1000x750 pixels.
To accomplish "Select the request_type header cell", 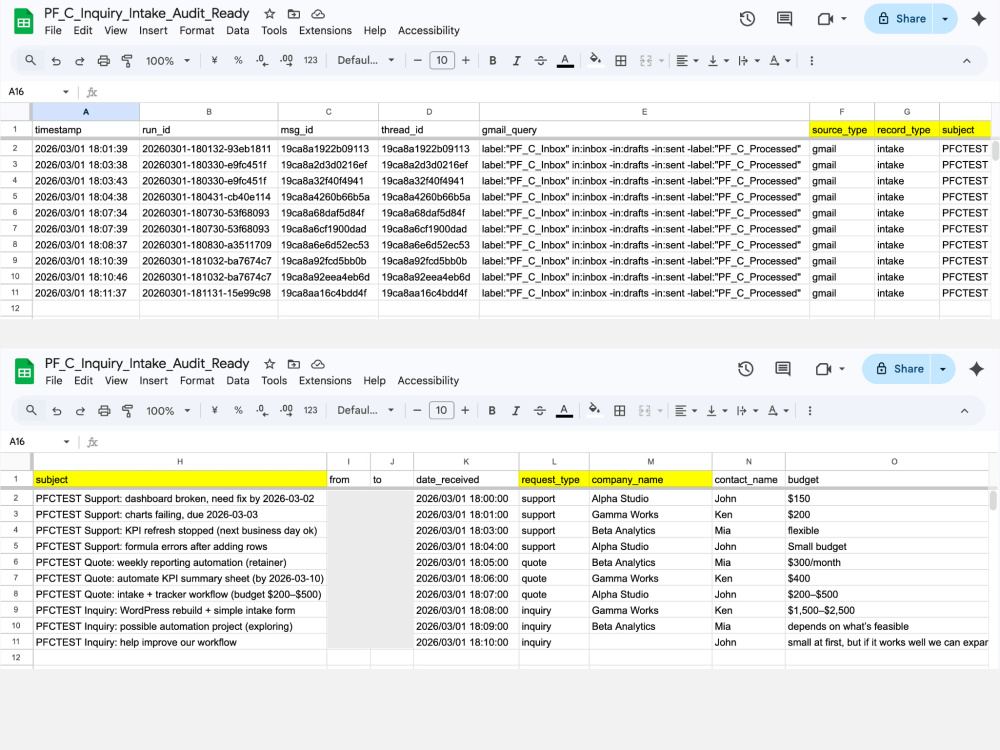I will 554,479.
